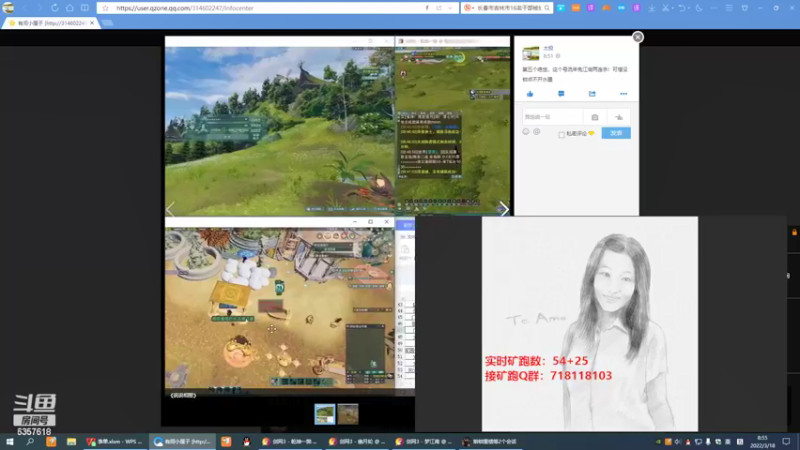800x450 pixels.
Task: Open the QQ penguin taskbar icon
Action: click(246, 442)
